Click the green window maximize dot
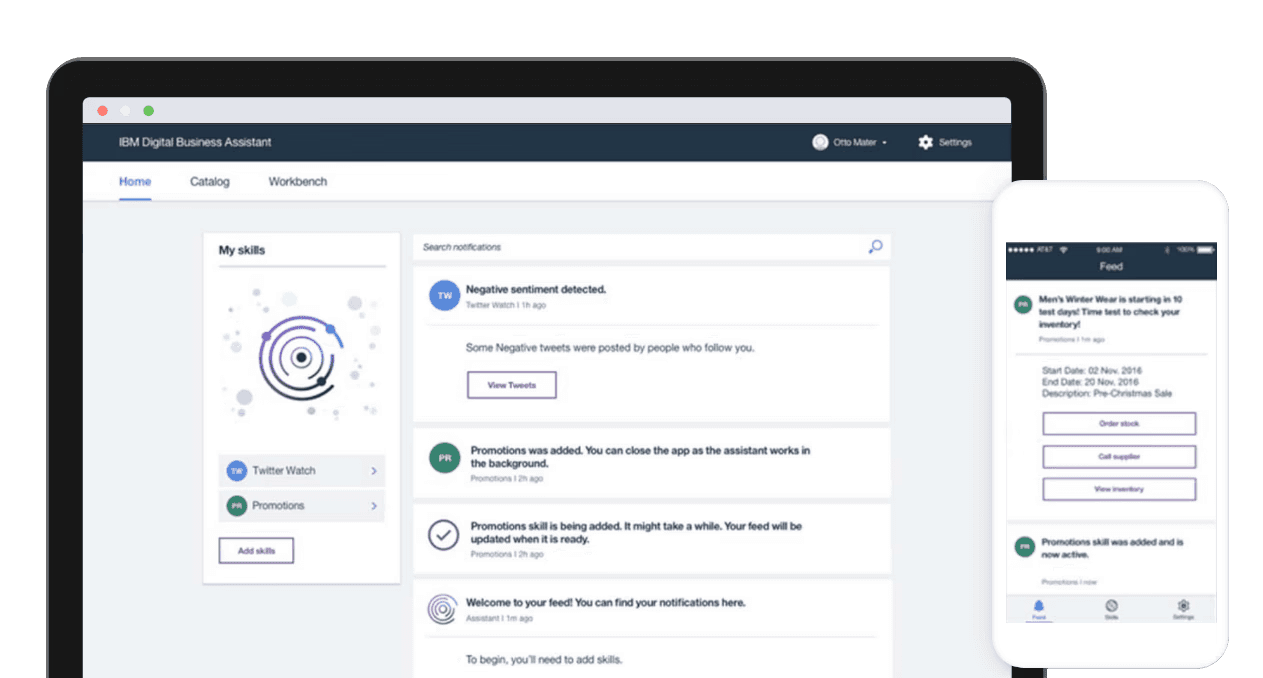The height and width of the screenshot is (678, 1263). 149,111
